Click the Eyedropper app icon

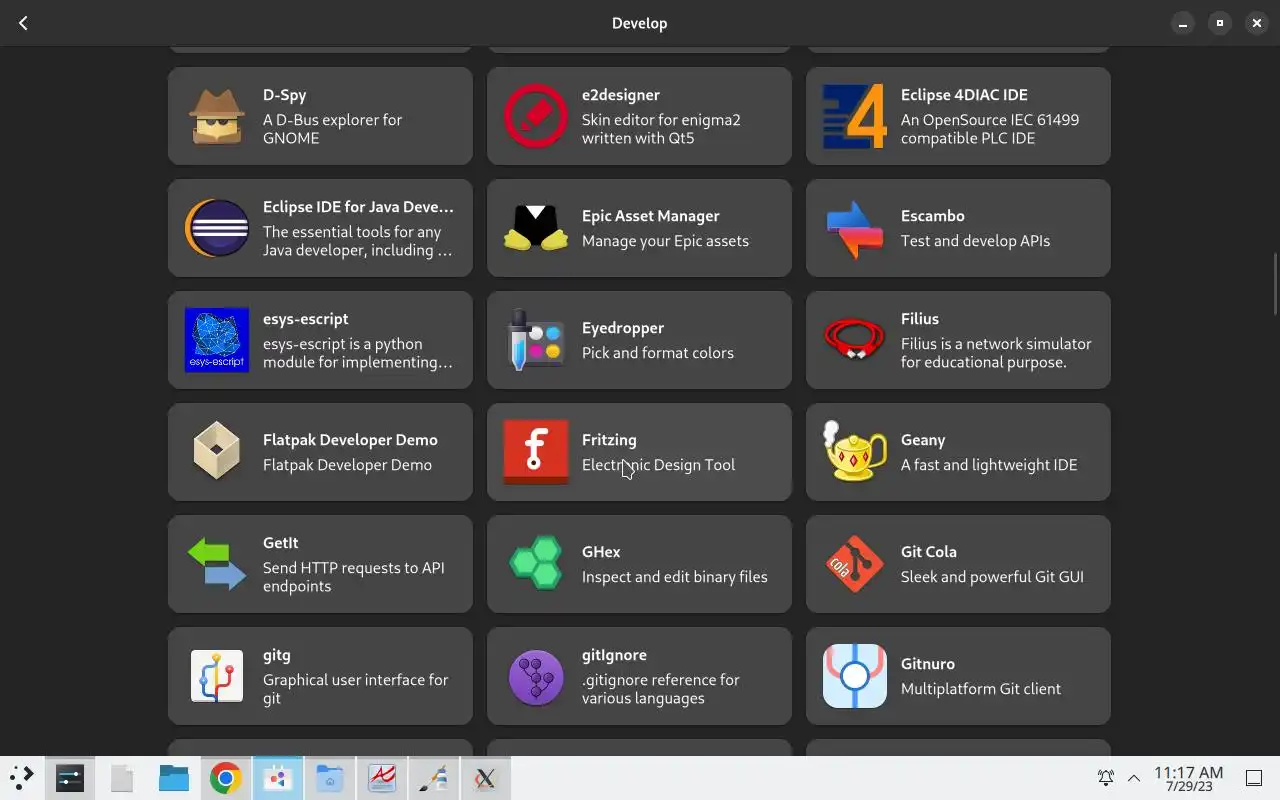click(536, 340)
